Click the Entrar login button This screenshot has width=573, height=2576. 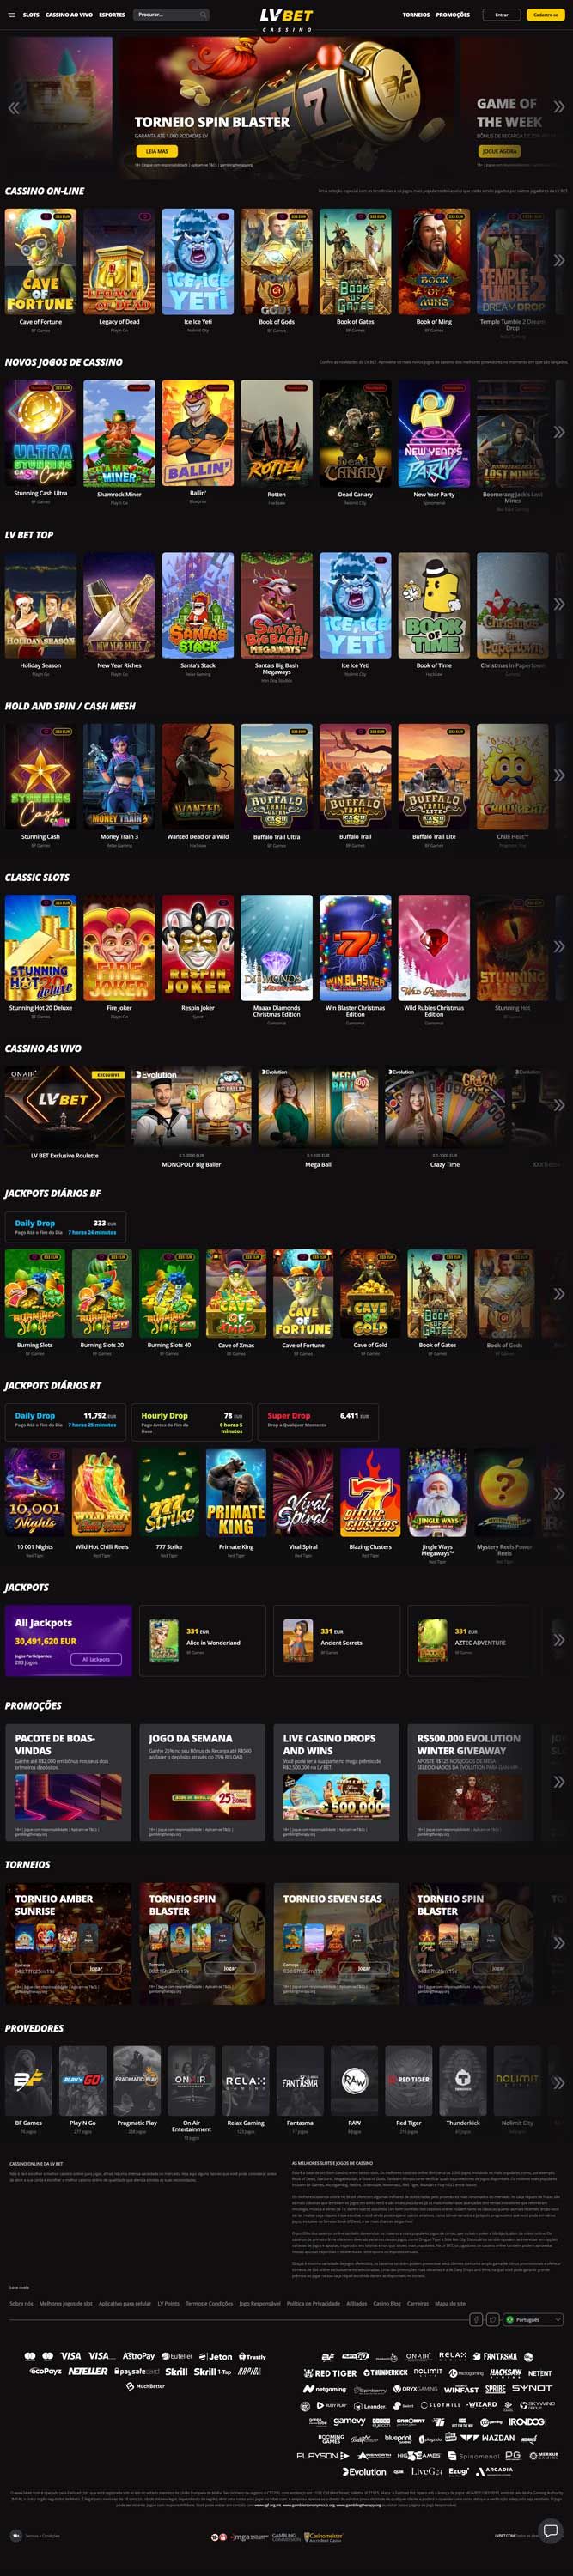click(502, 15)
